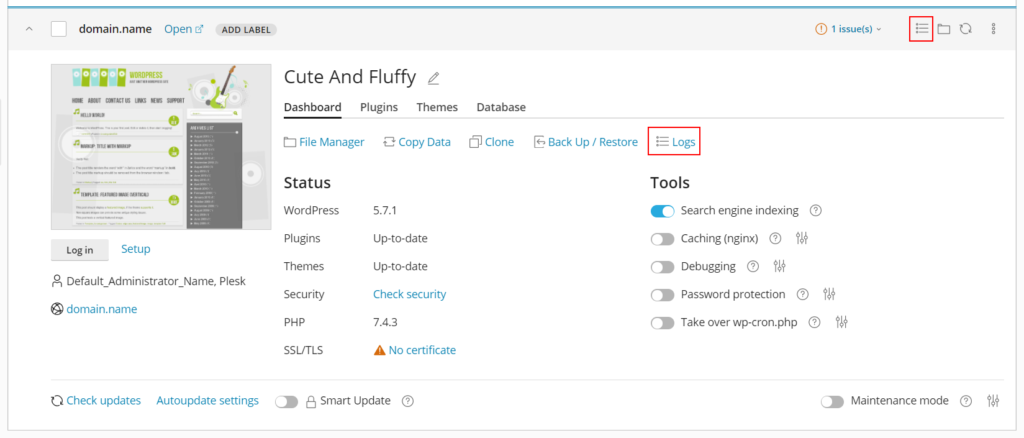1024x438 pixels.
Task: Open file manager via header folder icon
Action: tap(944, 29)
